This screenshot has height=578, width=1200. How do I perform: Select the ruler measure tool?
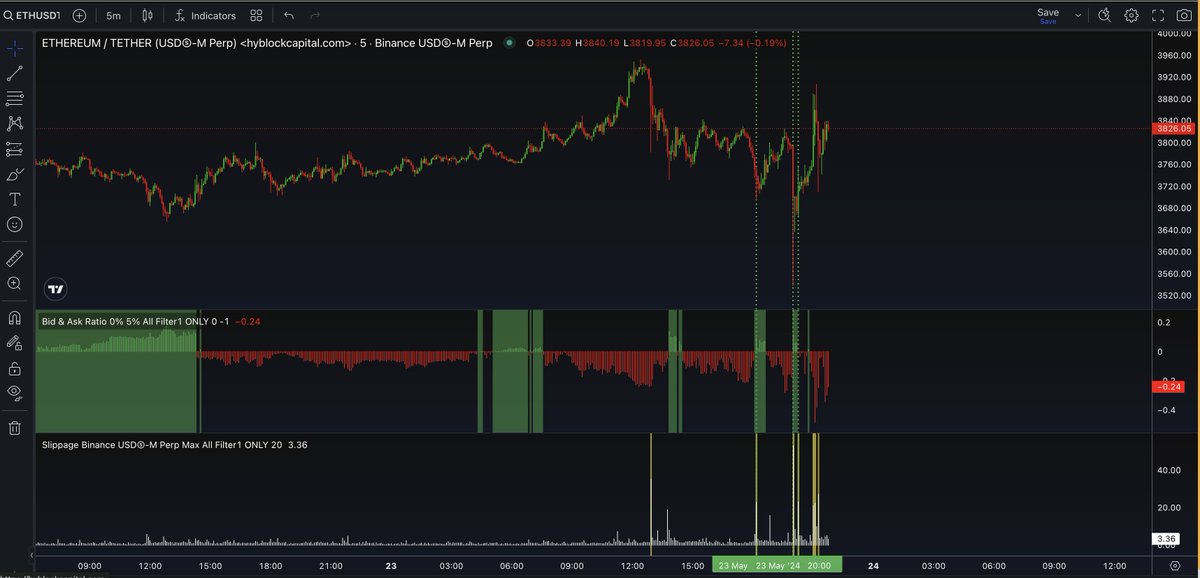tap(15, 259)
